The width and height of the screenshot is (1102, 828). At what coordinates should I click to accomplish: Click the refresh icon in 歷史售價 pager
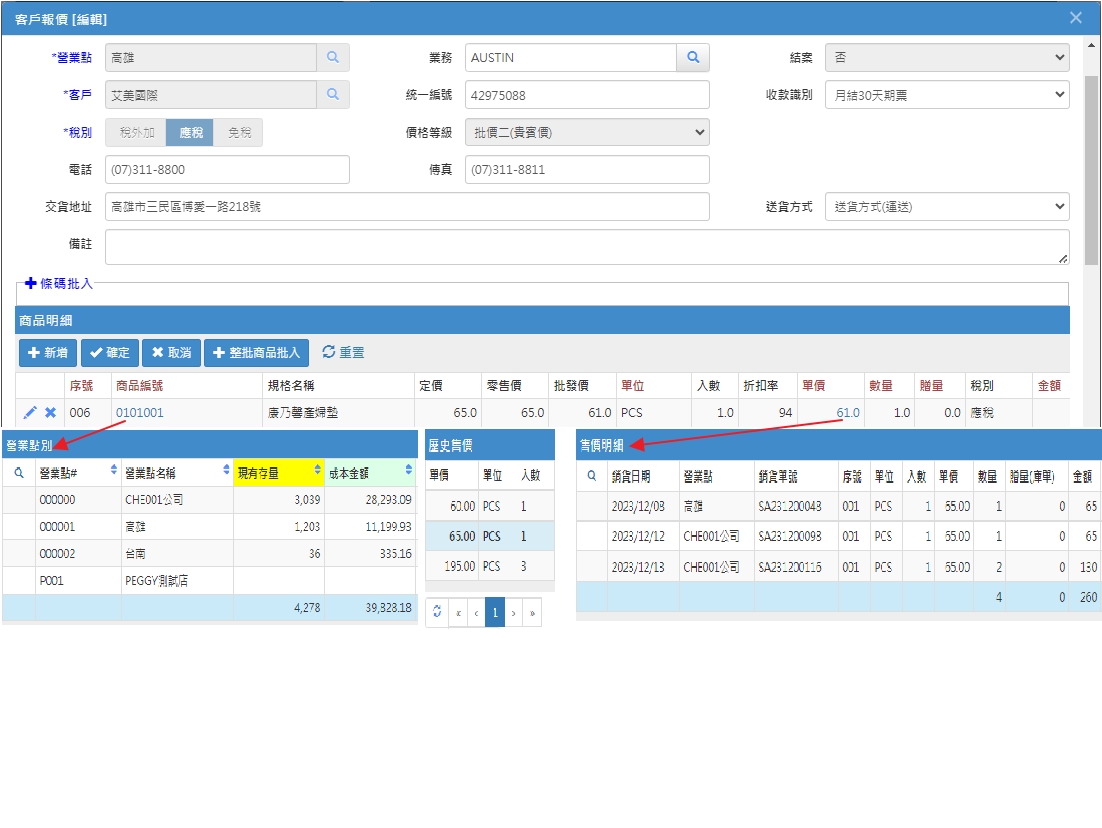click(x=436, y=612)
